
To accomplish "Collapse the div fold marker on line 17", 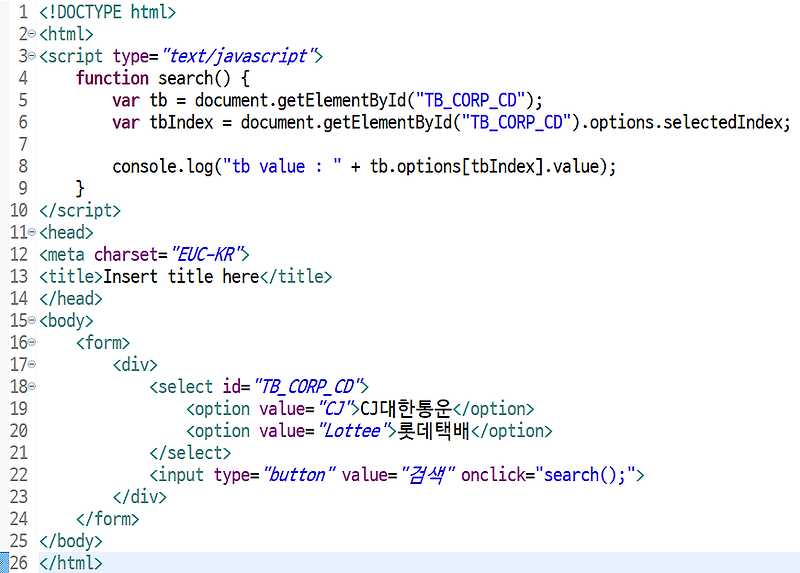I will pyautogui.click(x=32, y=364).
